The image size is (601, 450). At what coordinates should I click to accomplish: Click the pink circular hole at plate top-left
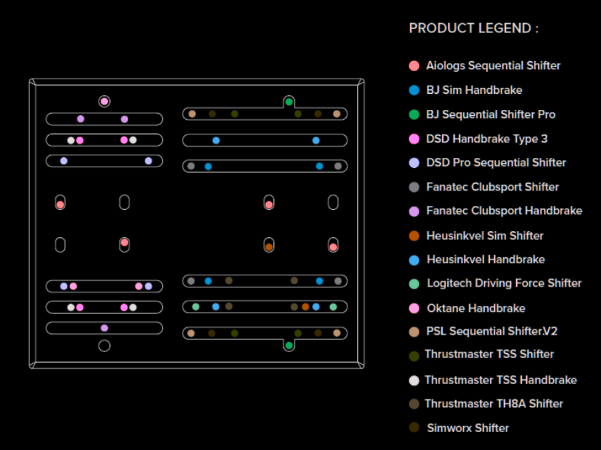104,101
